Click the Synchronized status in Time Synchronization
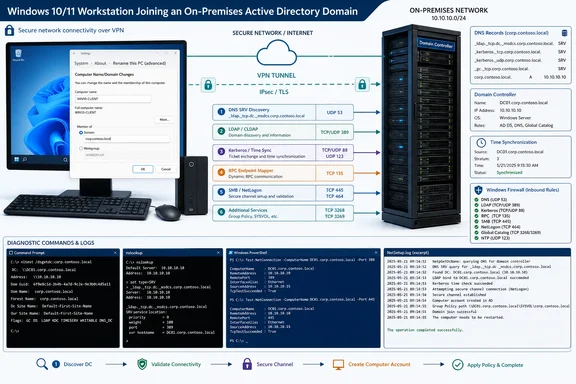Image resolution: width=576 pixels, height=384 pixels. point(509,172)
